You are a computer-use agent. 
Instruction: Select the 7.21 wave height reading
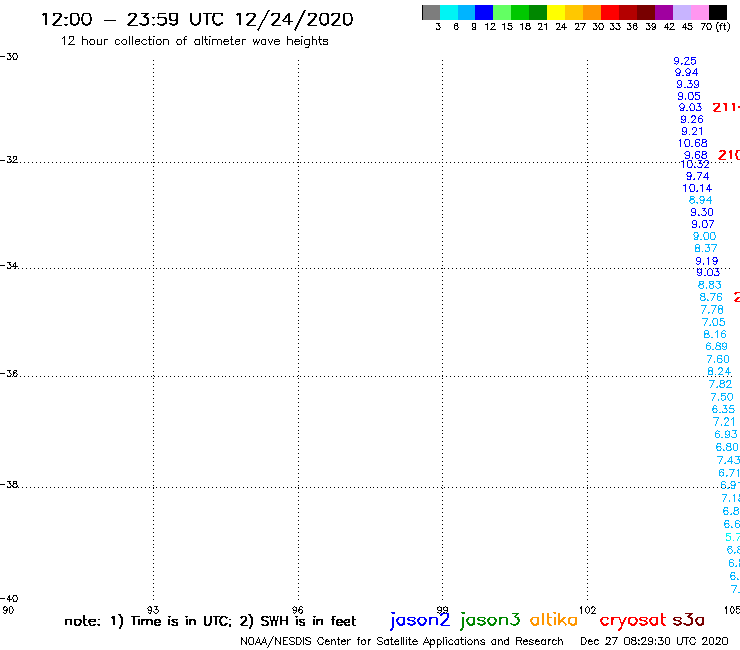[724, 422]
